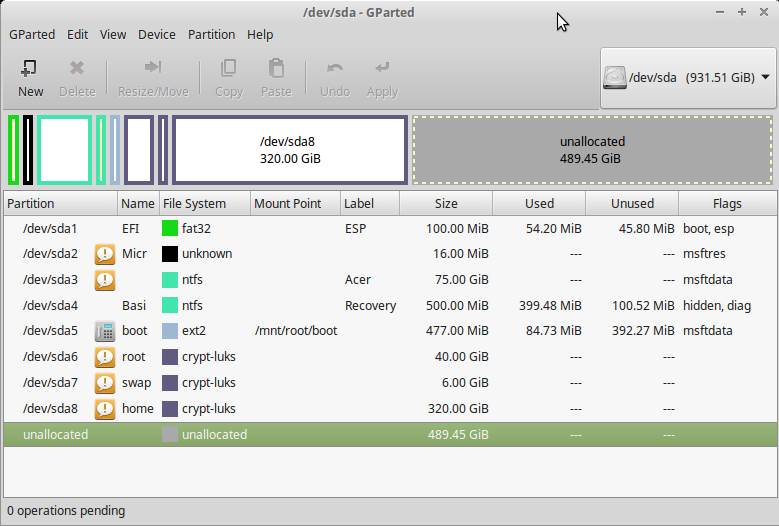The image size is (779, 526).
Task: Sort by the Unused column header
Action: pos(632,204)
